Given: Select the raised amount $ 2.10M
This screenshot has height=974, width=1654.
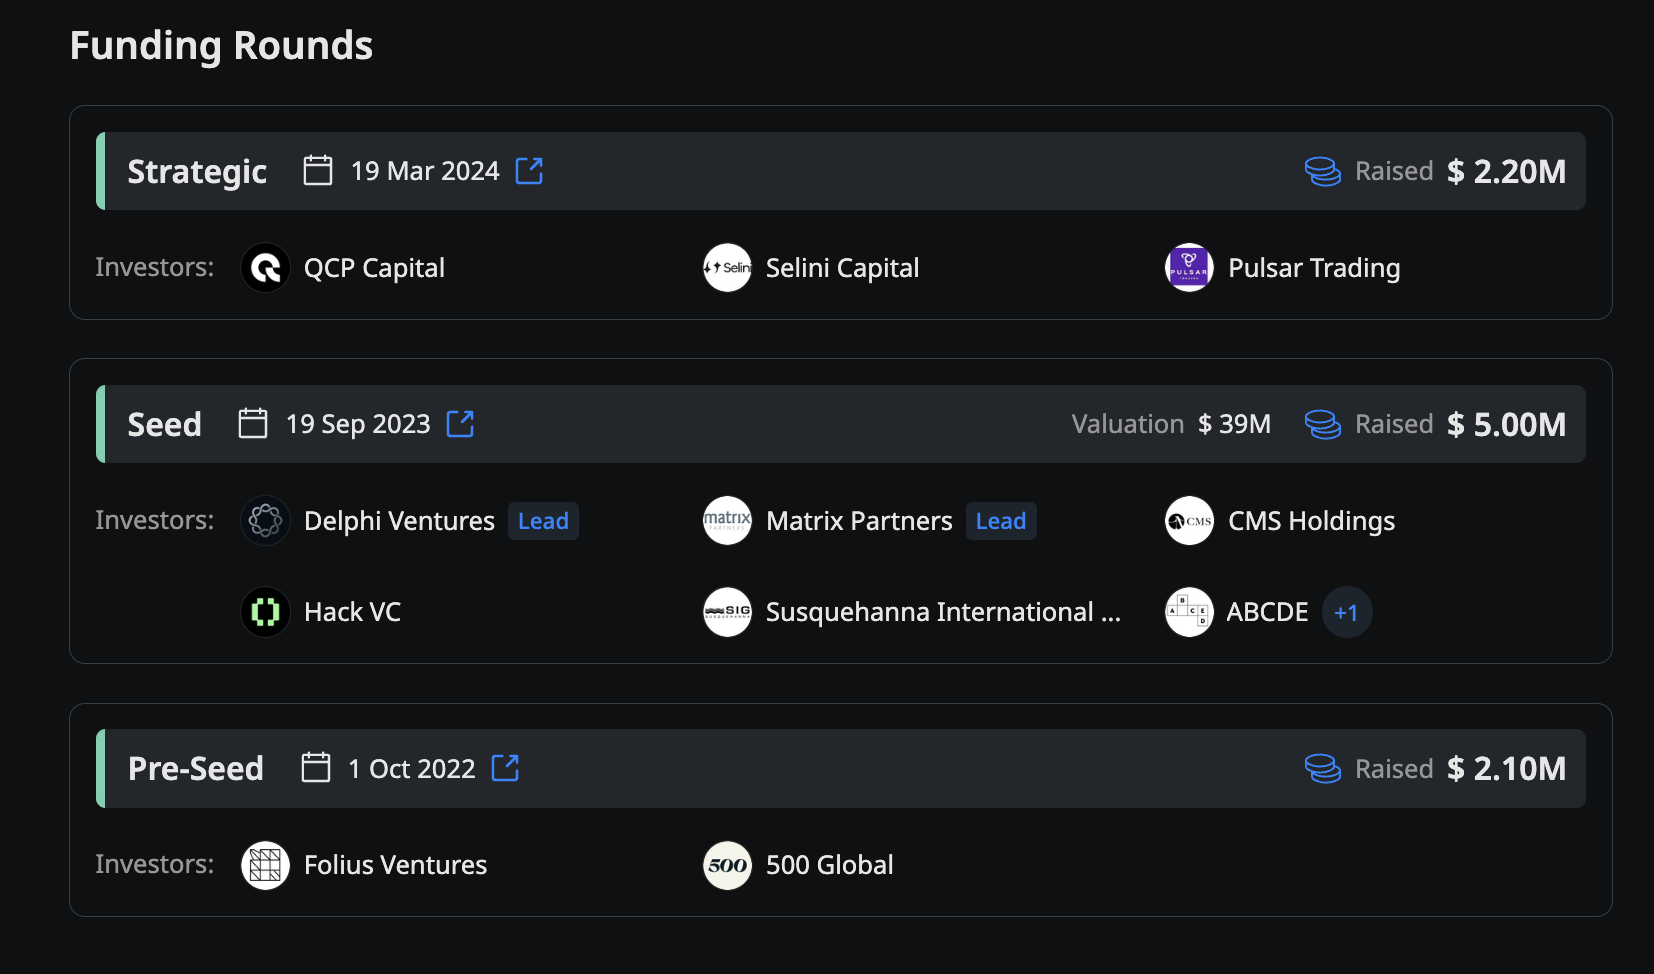Looking at the screenshot, I should click(x=1506, y=769).
